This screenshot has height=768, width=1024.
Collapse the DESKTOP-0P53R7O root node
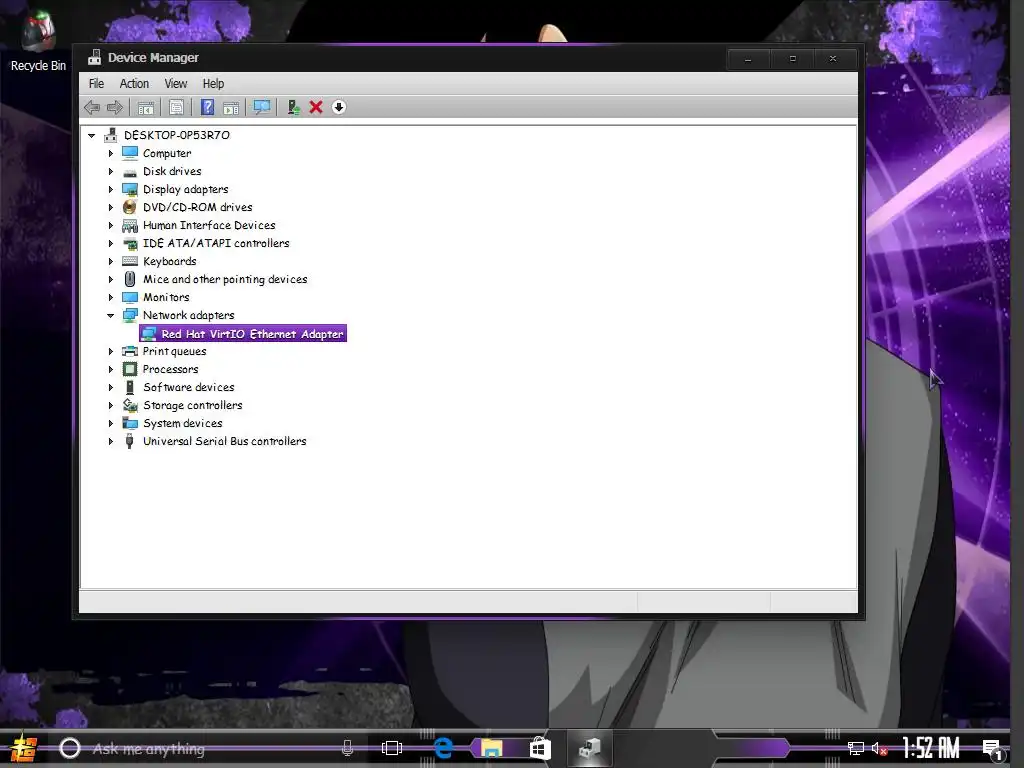(x=92, y=135)
